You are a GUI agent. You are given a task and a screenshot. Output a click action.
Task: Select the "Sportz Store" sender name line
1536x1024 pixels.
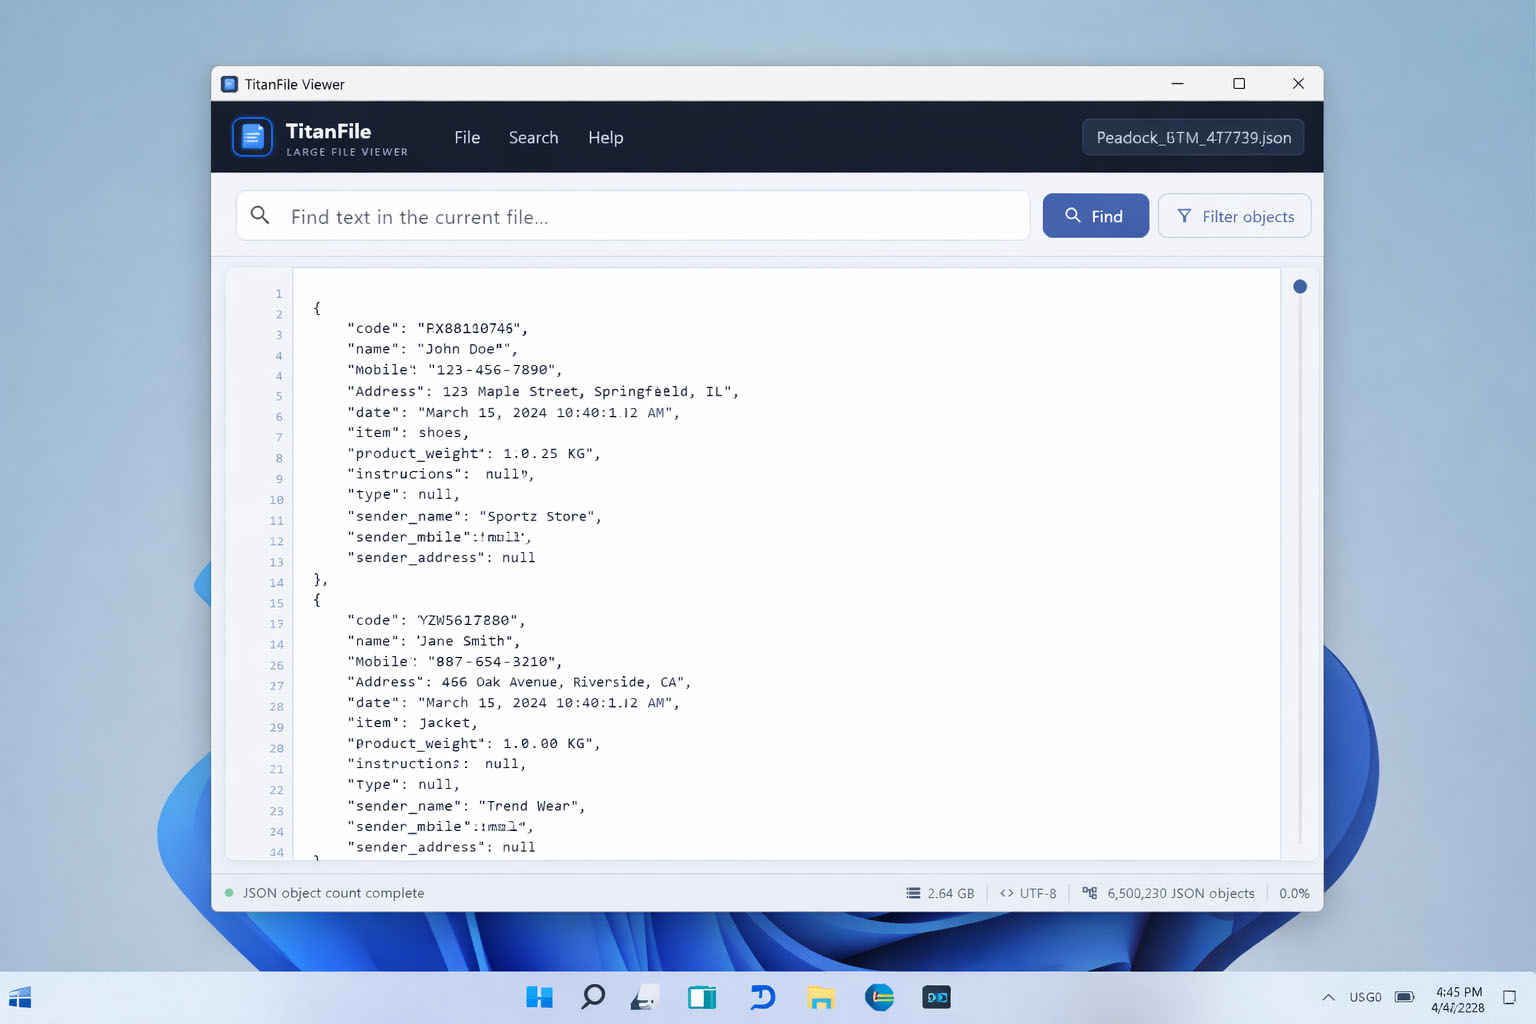[x=474, y=516]
